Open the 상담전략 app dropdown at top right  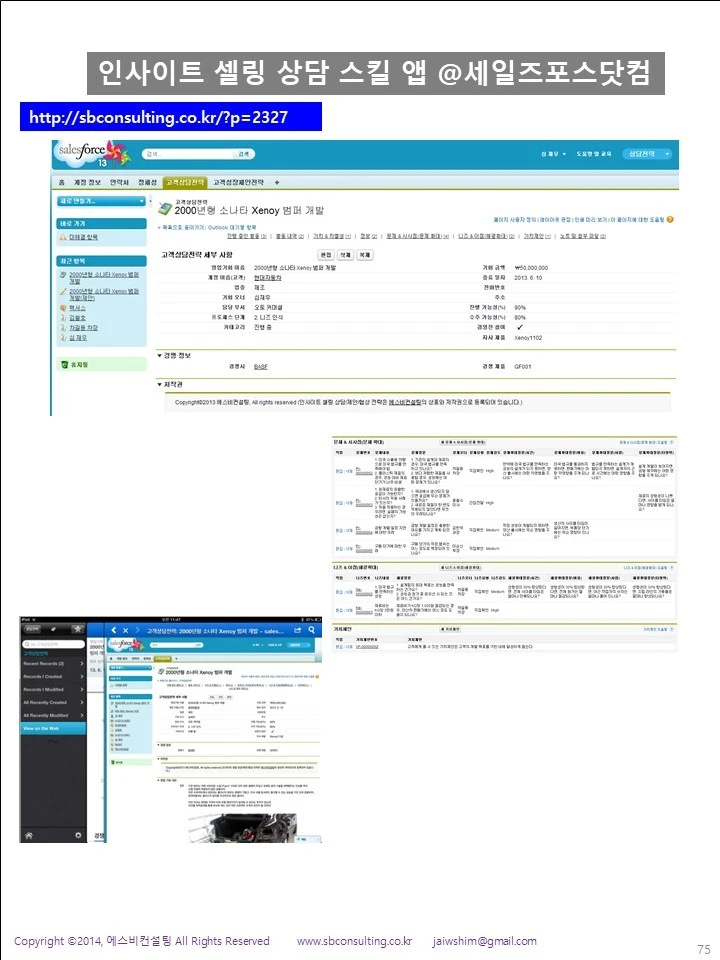648,154
